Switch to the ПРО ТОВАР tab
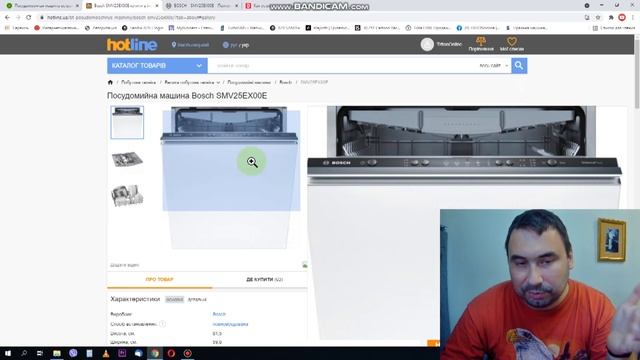This screenshot has width=640, height=360. coord(160,280)
